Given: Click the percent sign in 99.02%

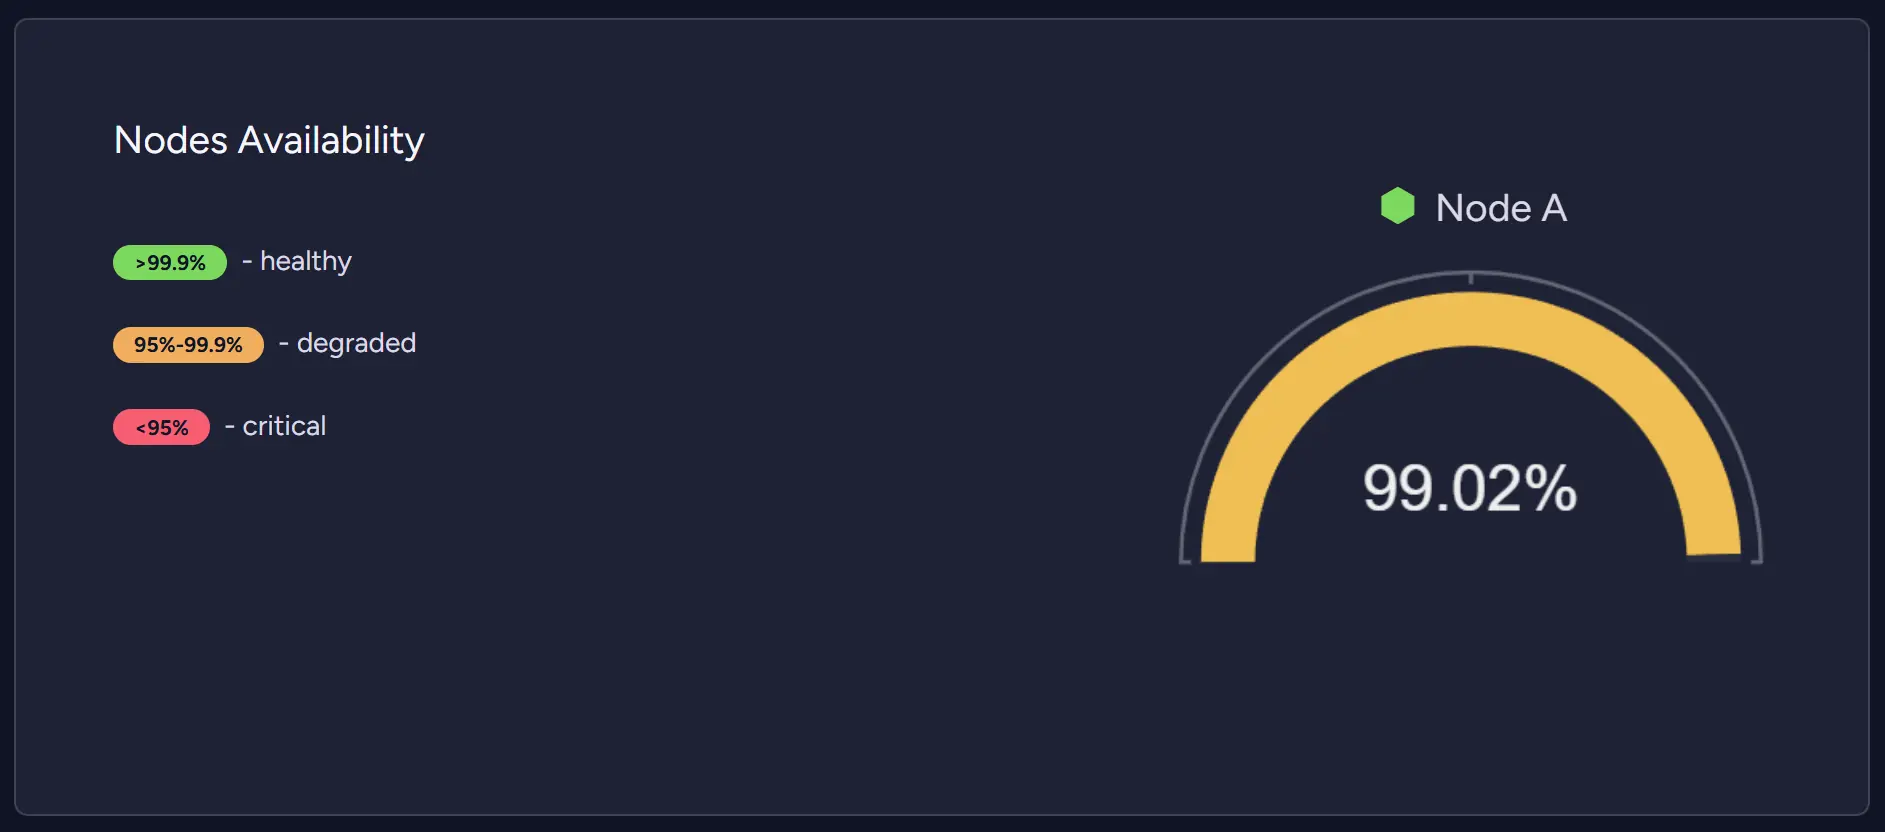Looking at the screenshot, I should [x=1551, y=488].
